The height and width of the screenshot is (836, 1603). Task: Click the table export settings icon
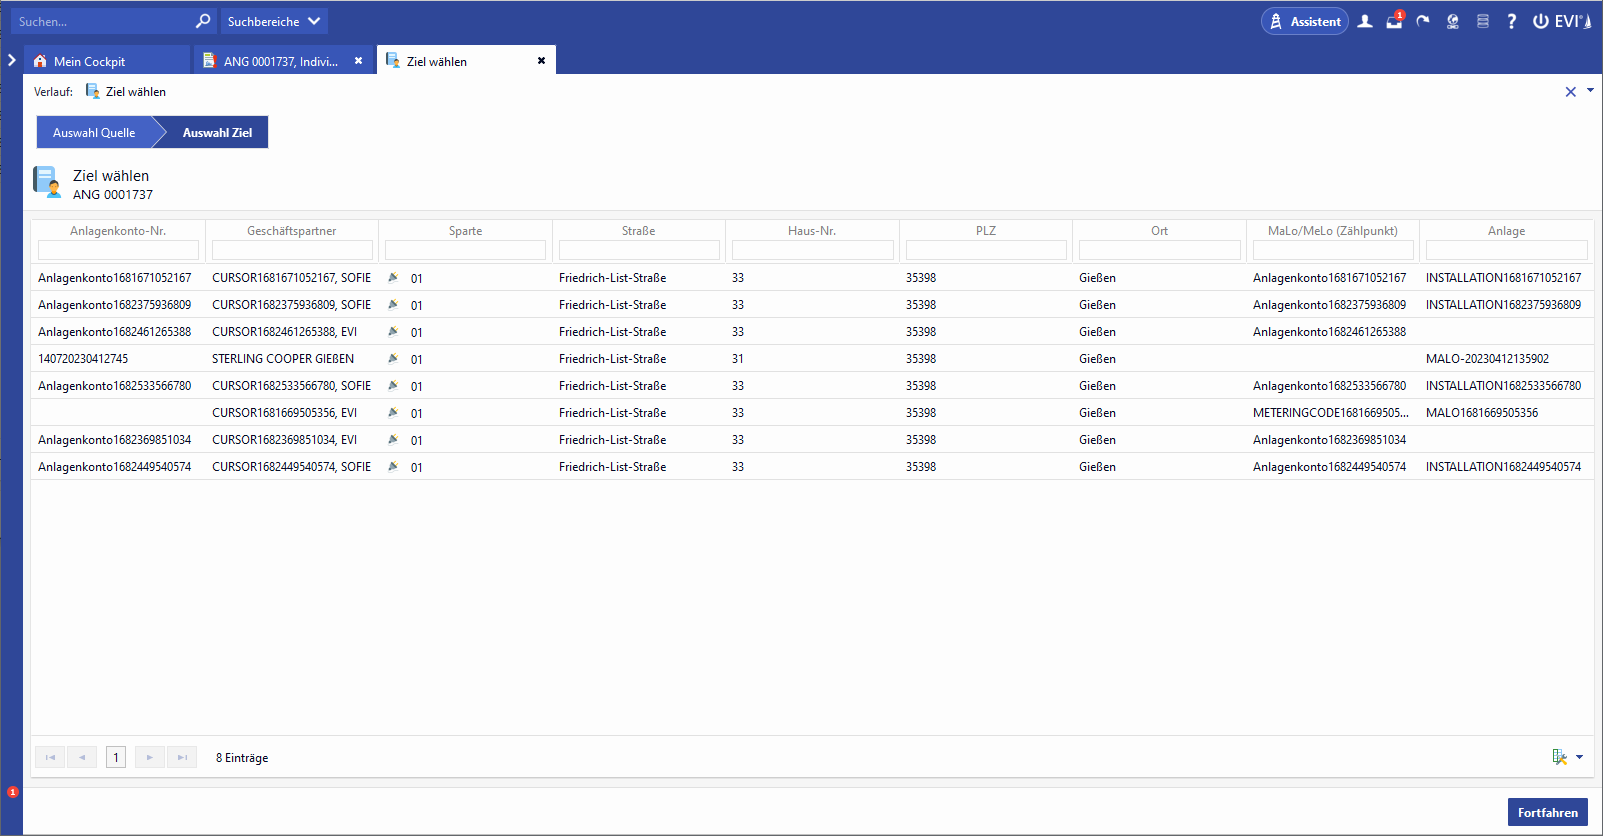click(1559, 757)
